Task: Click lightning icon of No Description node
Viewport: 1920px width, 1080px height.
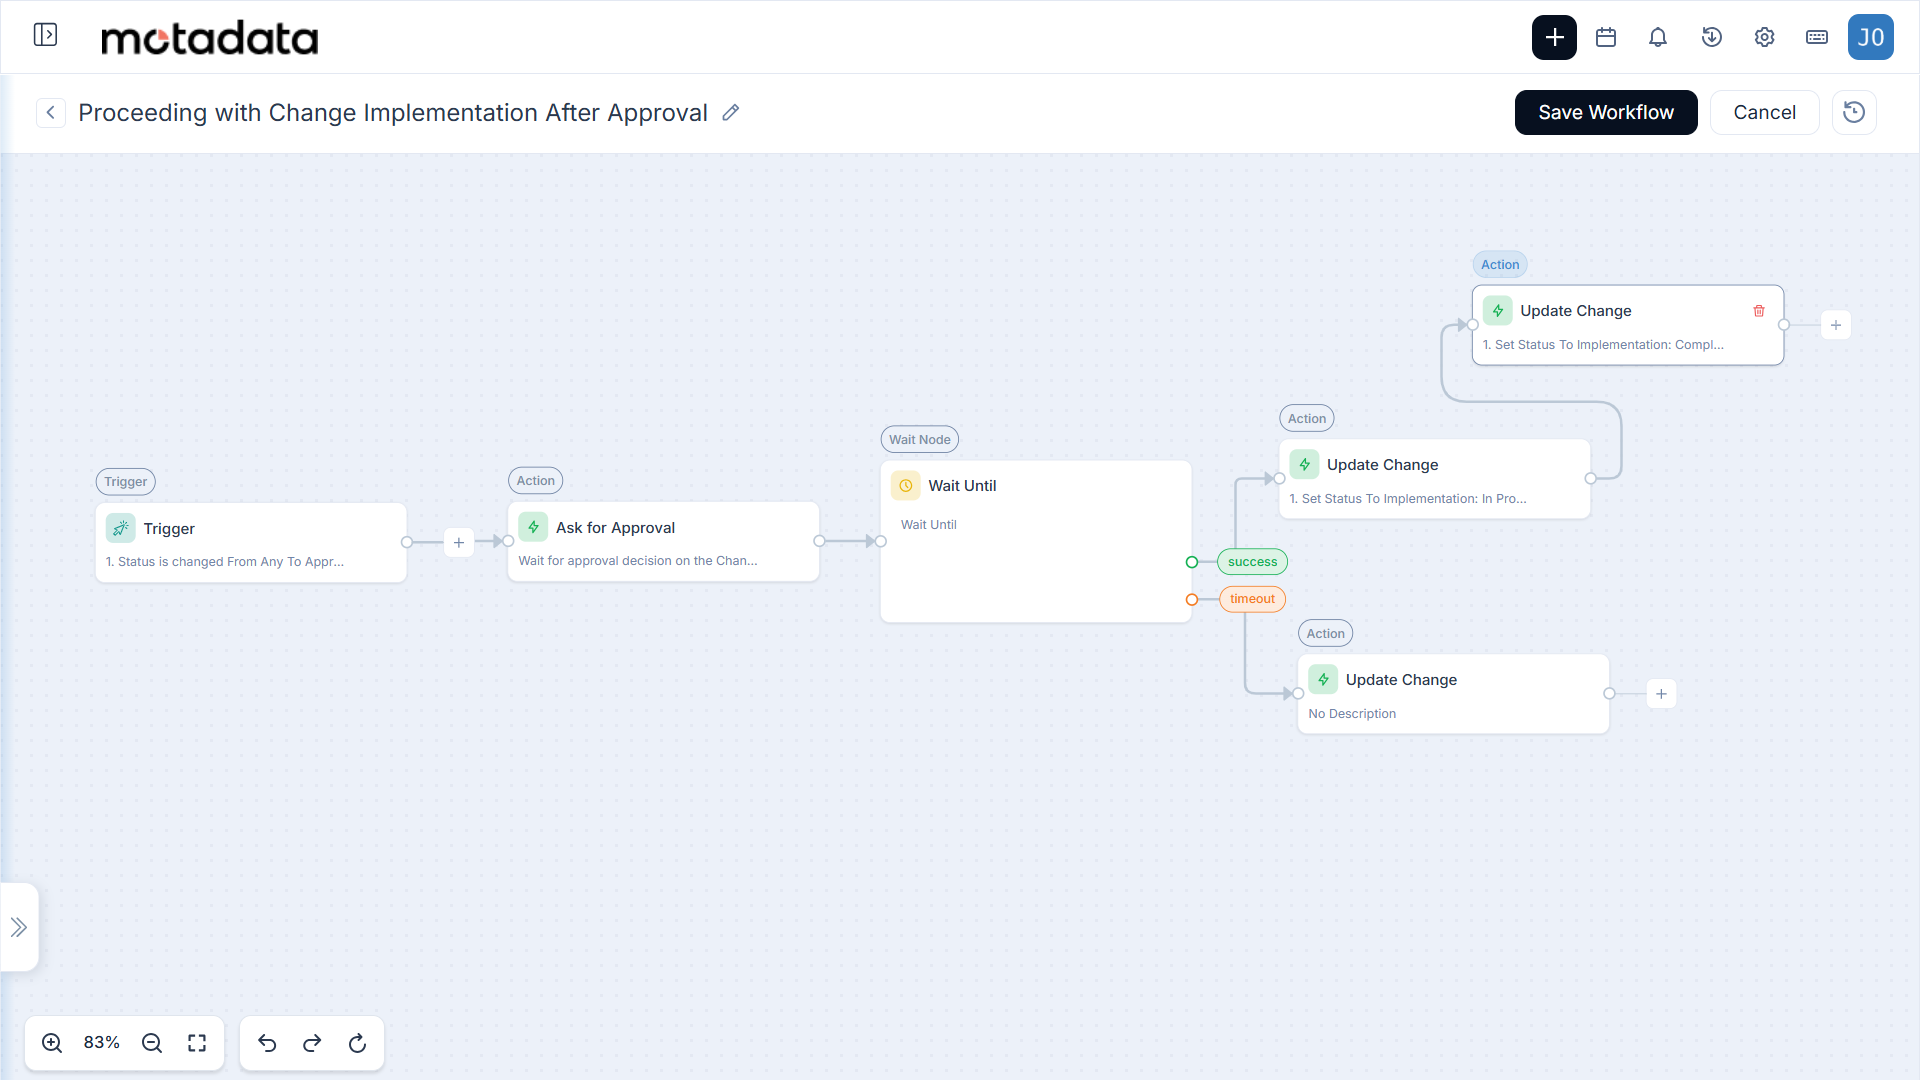Action: pyautogui.click(x=1323, y=679)
